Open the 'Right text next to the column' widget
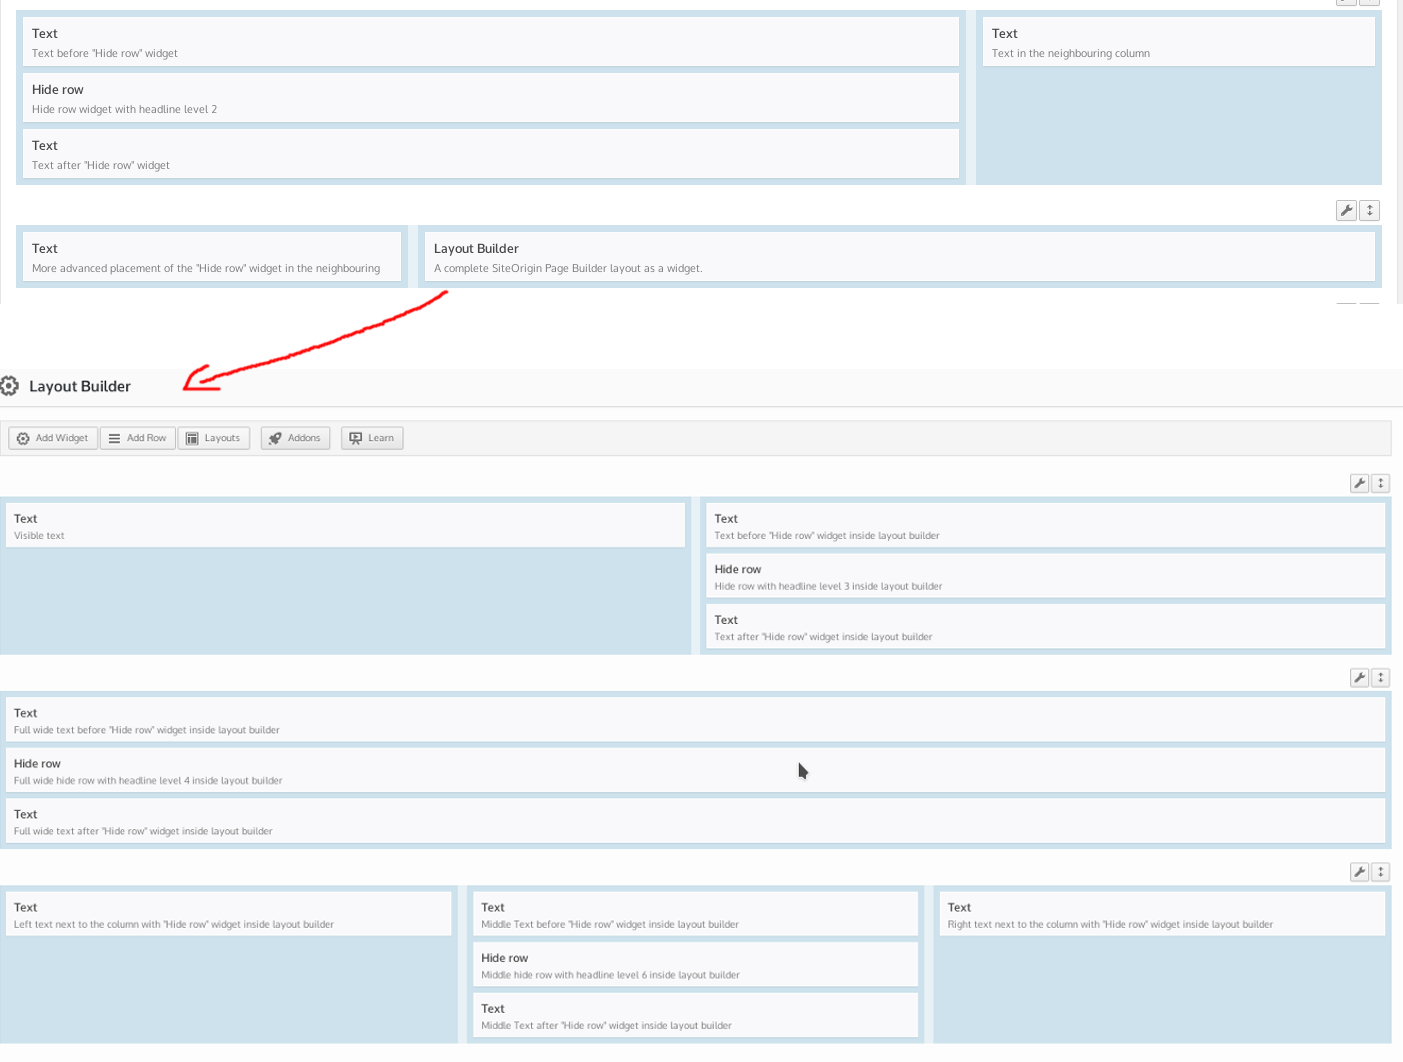1403x1062 pixels. click(x=1162, y=914)
